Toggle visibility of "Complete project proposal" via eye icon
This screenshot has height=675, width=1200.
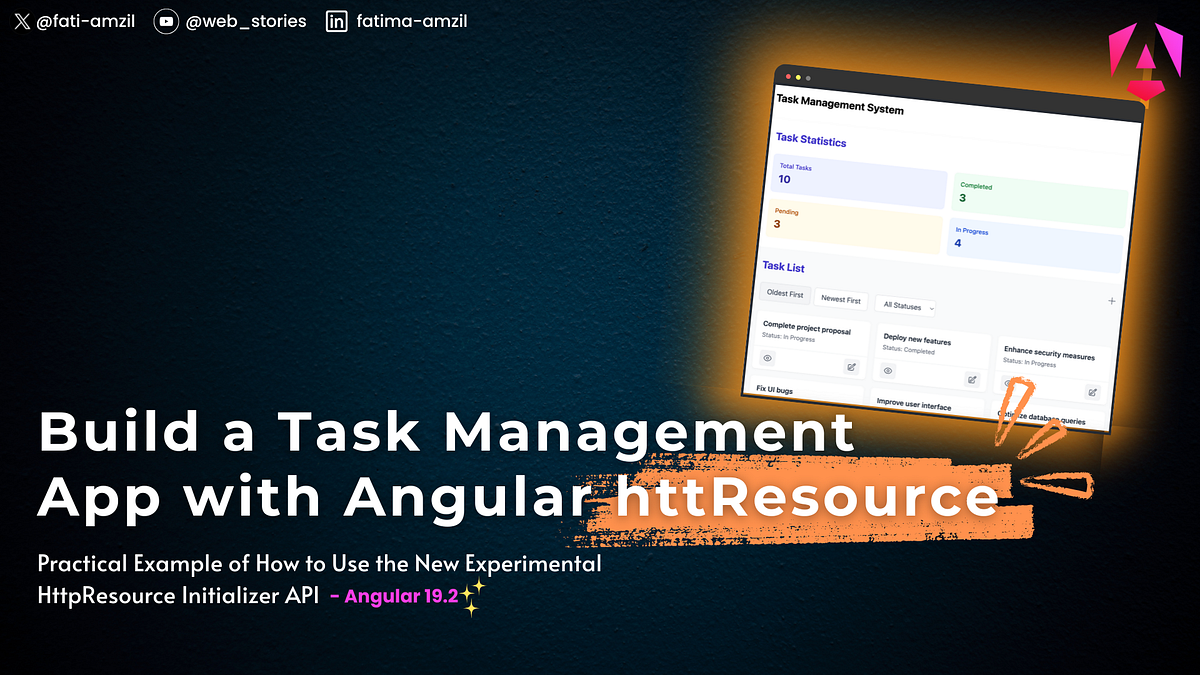[767, 359]
